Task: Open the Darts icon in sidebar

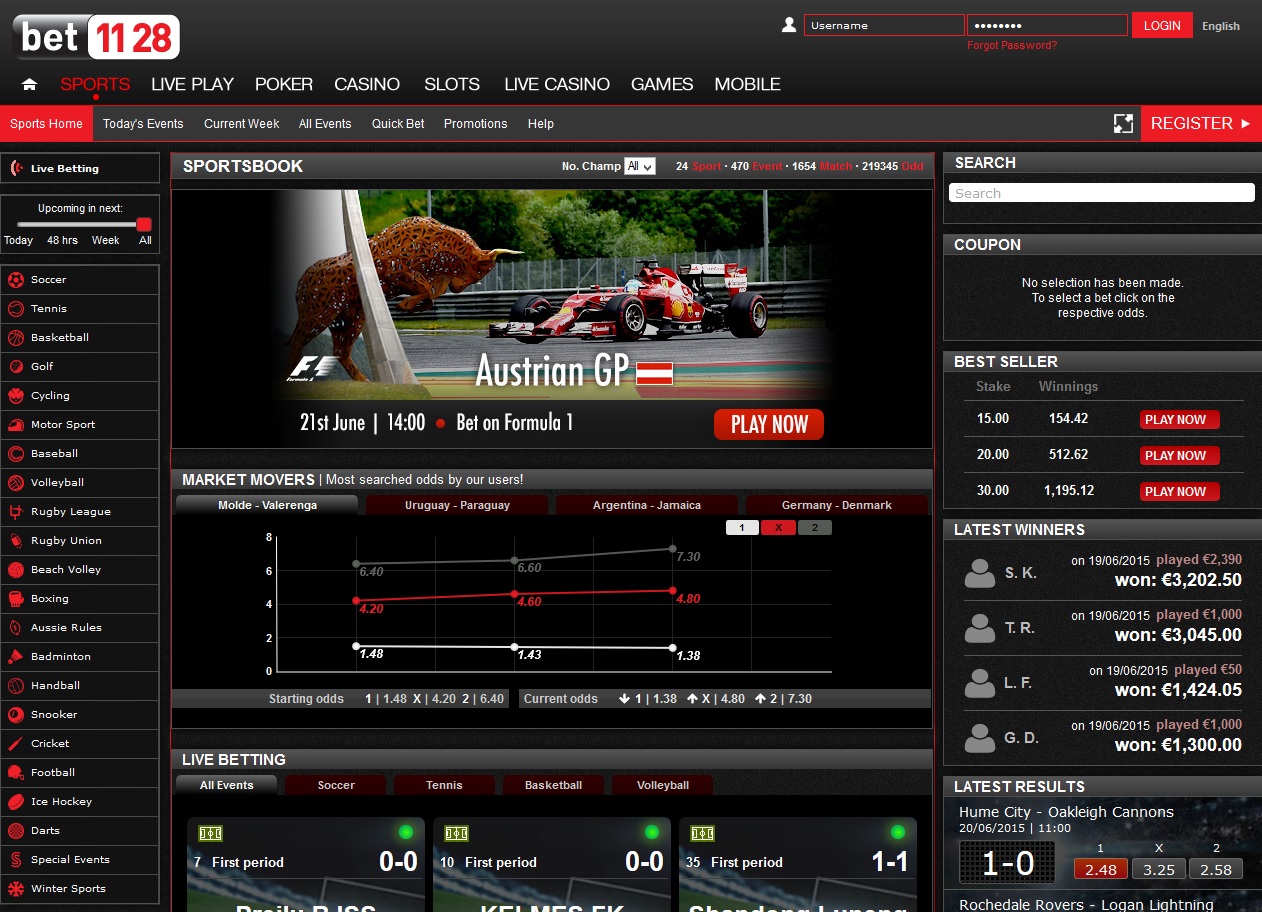Action: coord(15,831)
